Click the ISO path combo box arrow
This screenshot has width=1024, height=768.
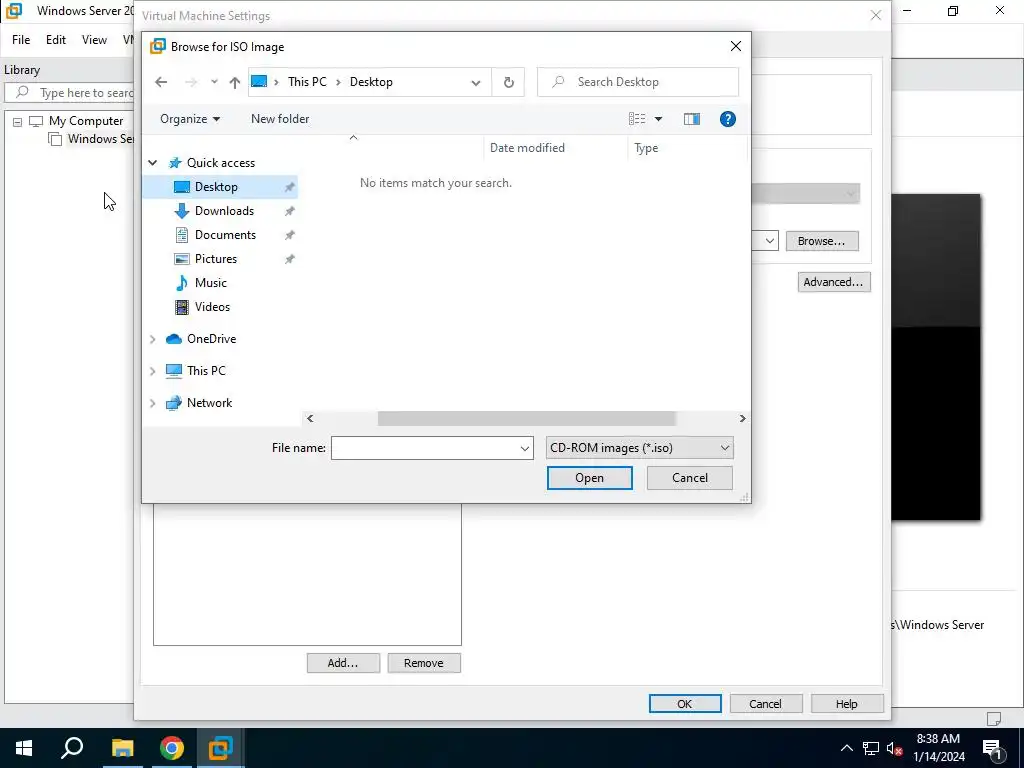click(x=770, y=241)
